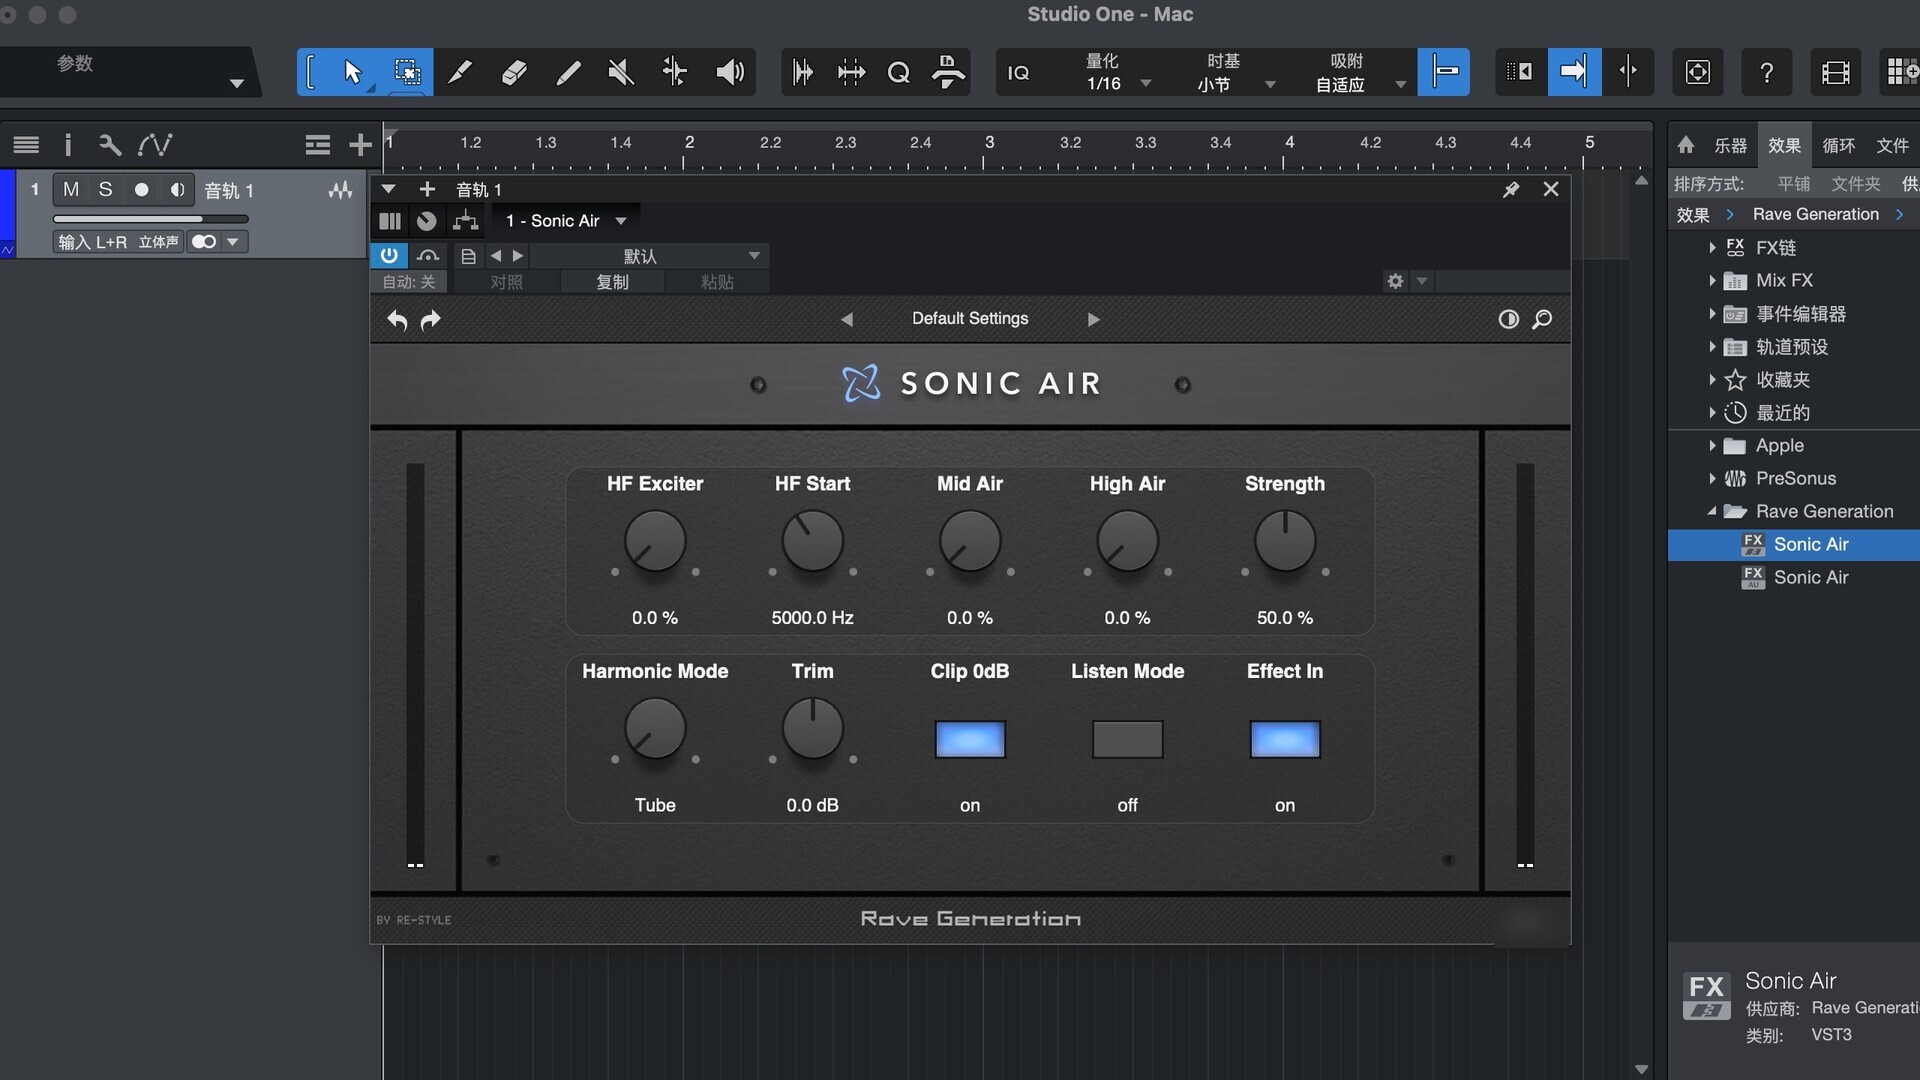The height and width of the screenshot is (1080, 1920).
Task: Select the Mute tool
Action: click(x=621, y=72)
